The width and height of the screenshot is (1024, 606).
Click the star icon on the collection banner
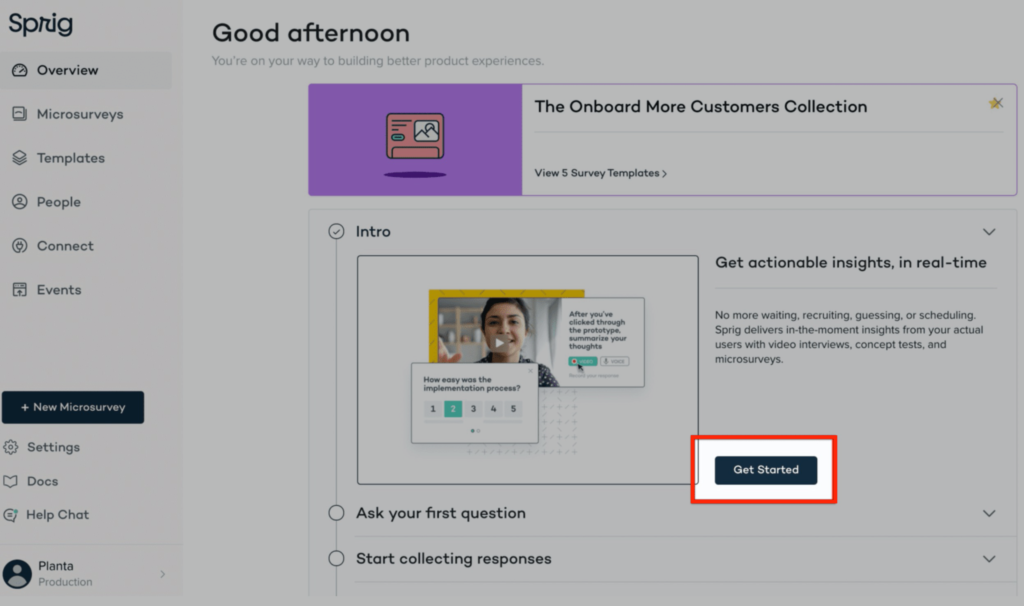(x=996, y=103)
